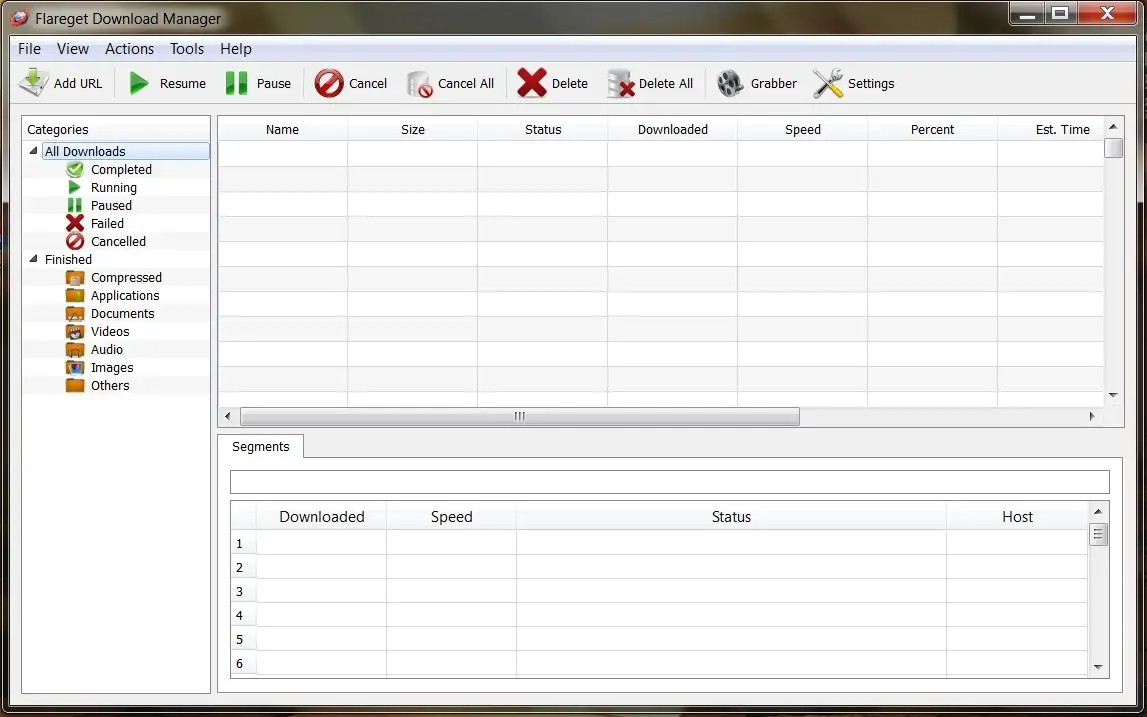Viewport: 1147px width, 717px height.
Task: Click Segments table scroll down arrow
Action: click(1098, 667)
